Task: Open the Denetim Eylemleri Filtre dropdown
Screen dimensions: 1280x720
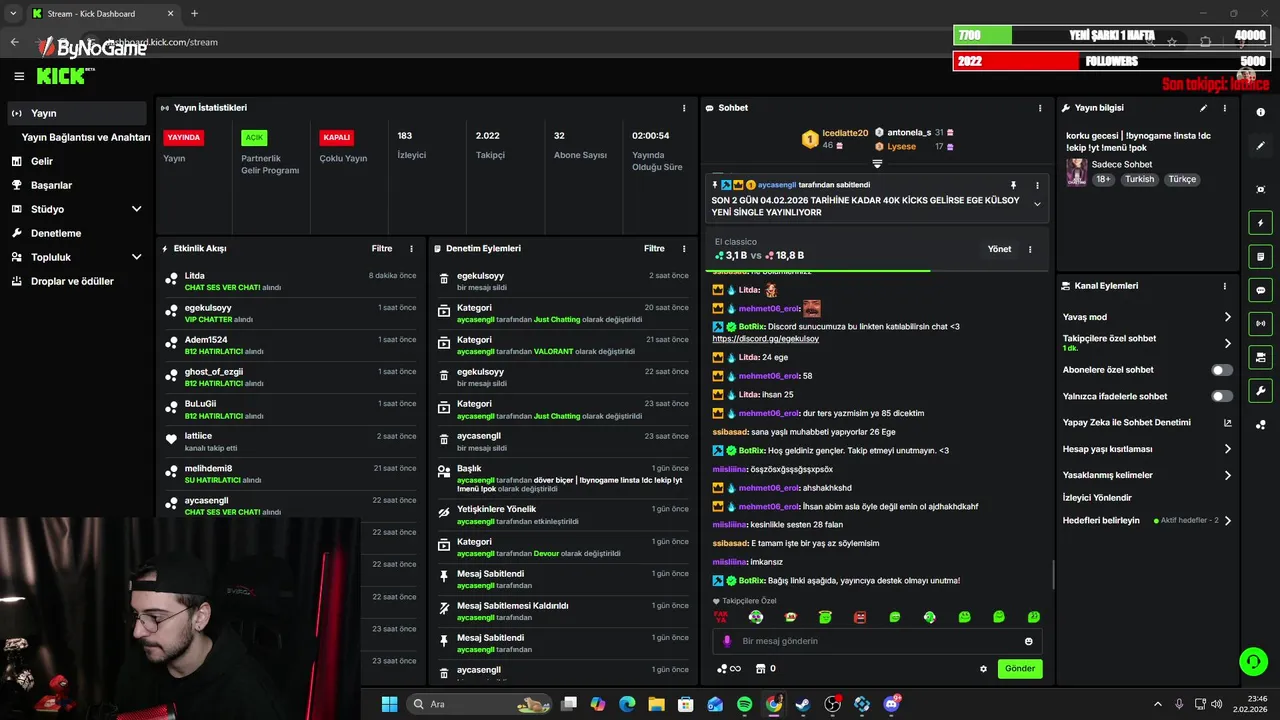Action: point(654,248)
